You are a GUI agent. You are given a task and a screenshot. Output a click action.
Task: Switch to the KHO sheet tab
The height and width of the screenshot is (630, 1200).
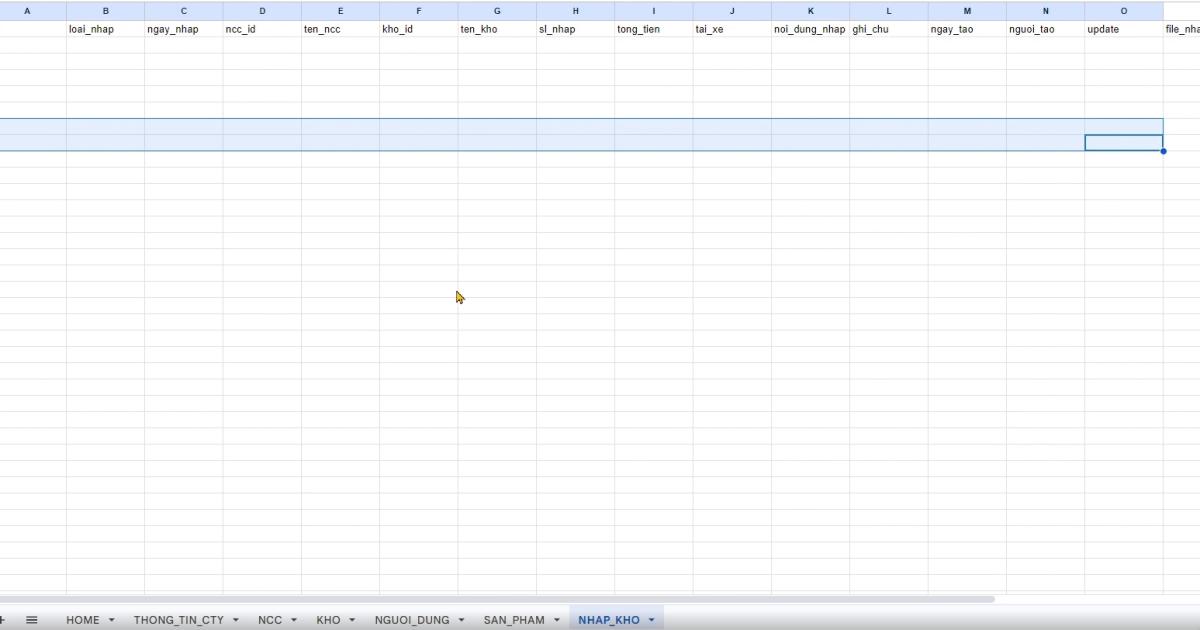(329, 620)
